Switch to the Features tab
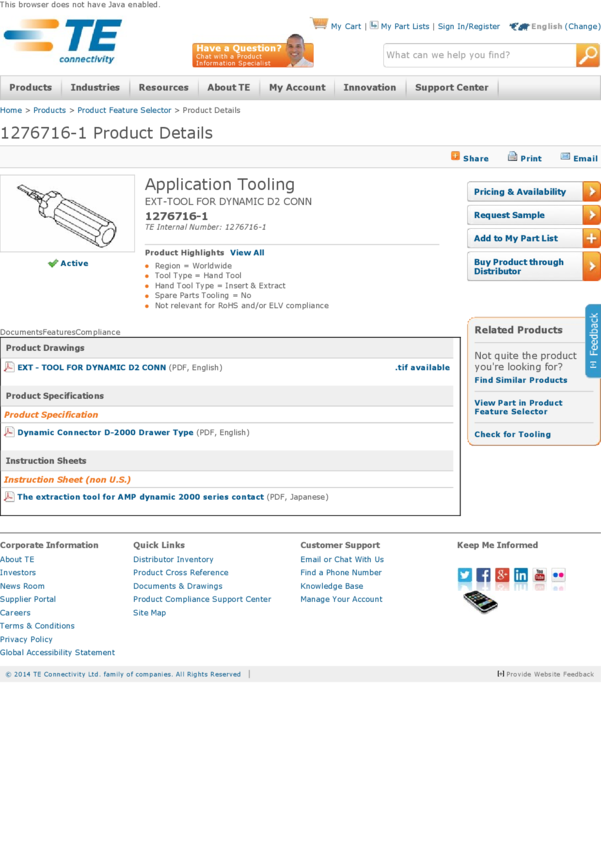 (59, 332)
